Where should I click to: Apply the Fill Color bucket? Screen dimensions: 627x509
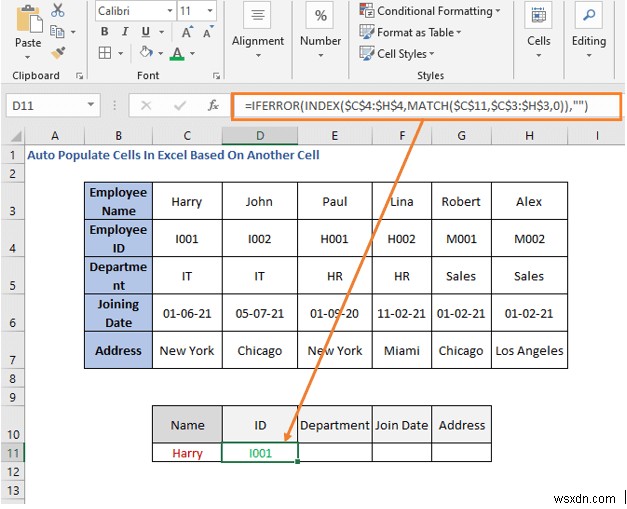click(146, 52)
